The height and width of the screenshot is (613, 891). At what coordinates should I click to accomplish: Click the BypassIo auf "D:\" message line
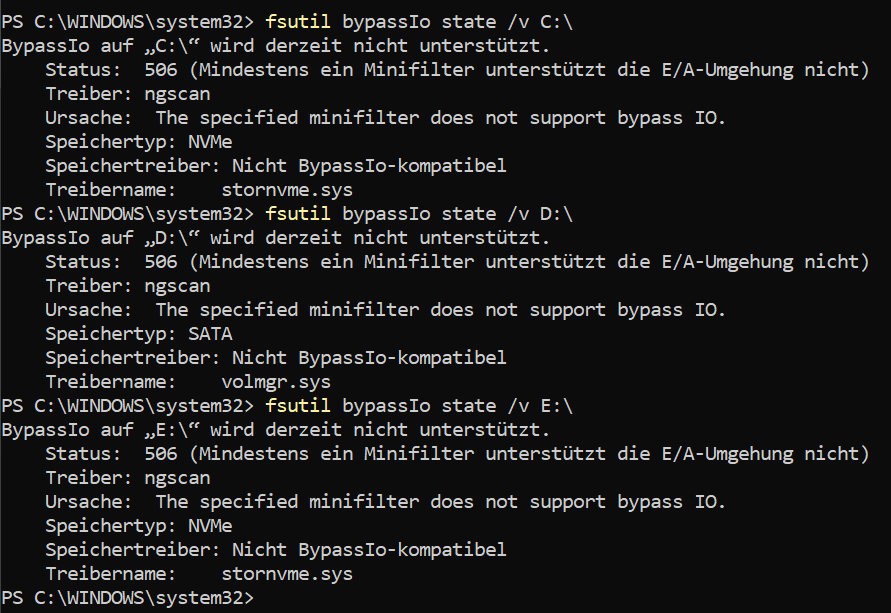pyautogui.click(x=276, y=238)
